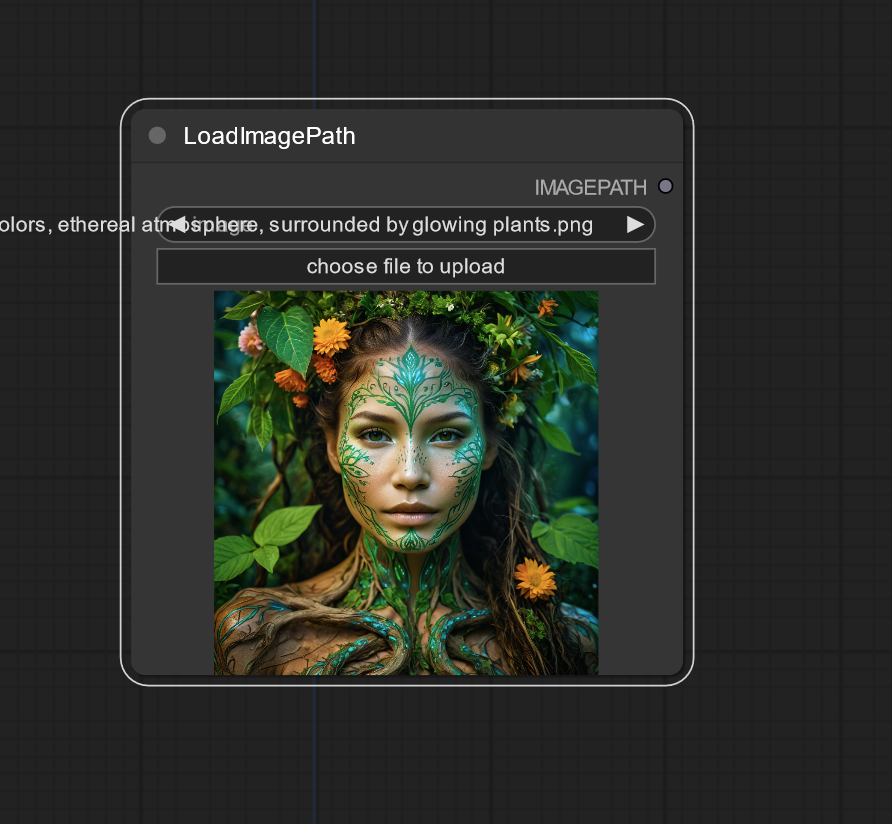Select the LoadImagePath node title bar
This screenshot has height=824, width=892.
coord(270,136)
